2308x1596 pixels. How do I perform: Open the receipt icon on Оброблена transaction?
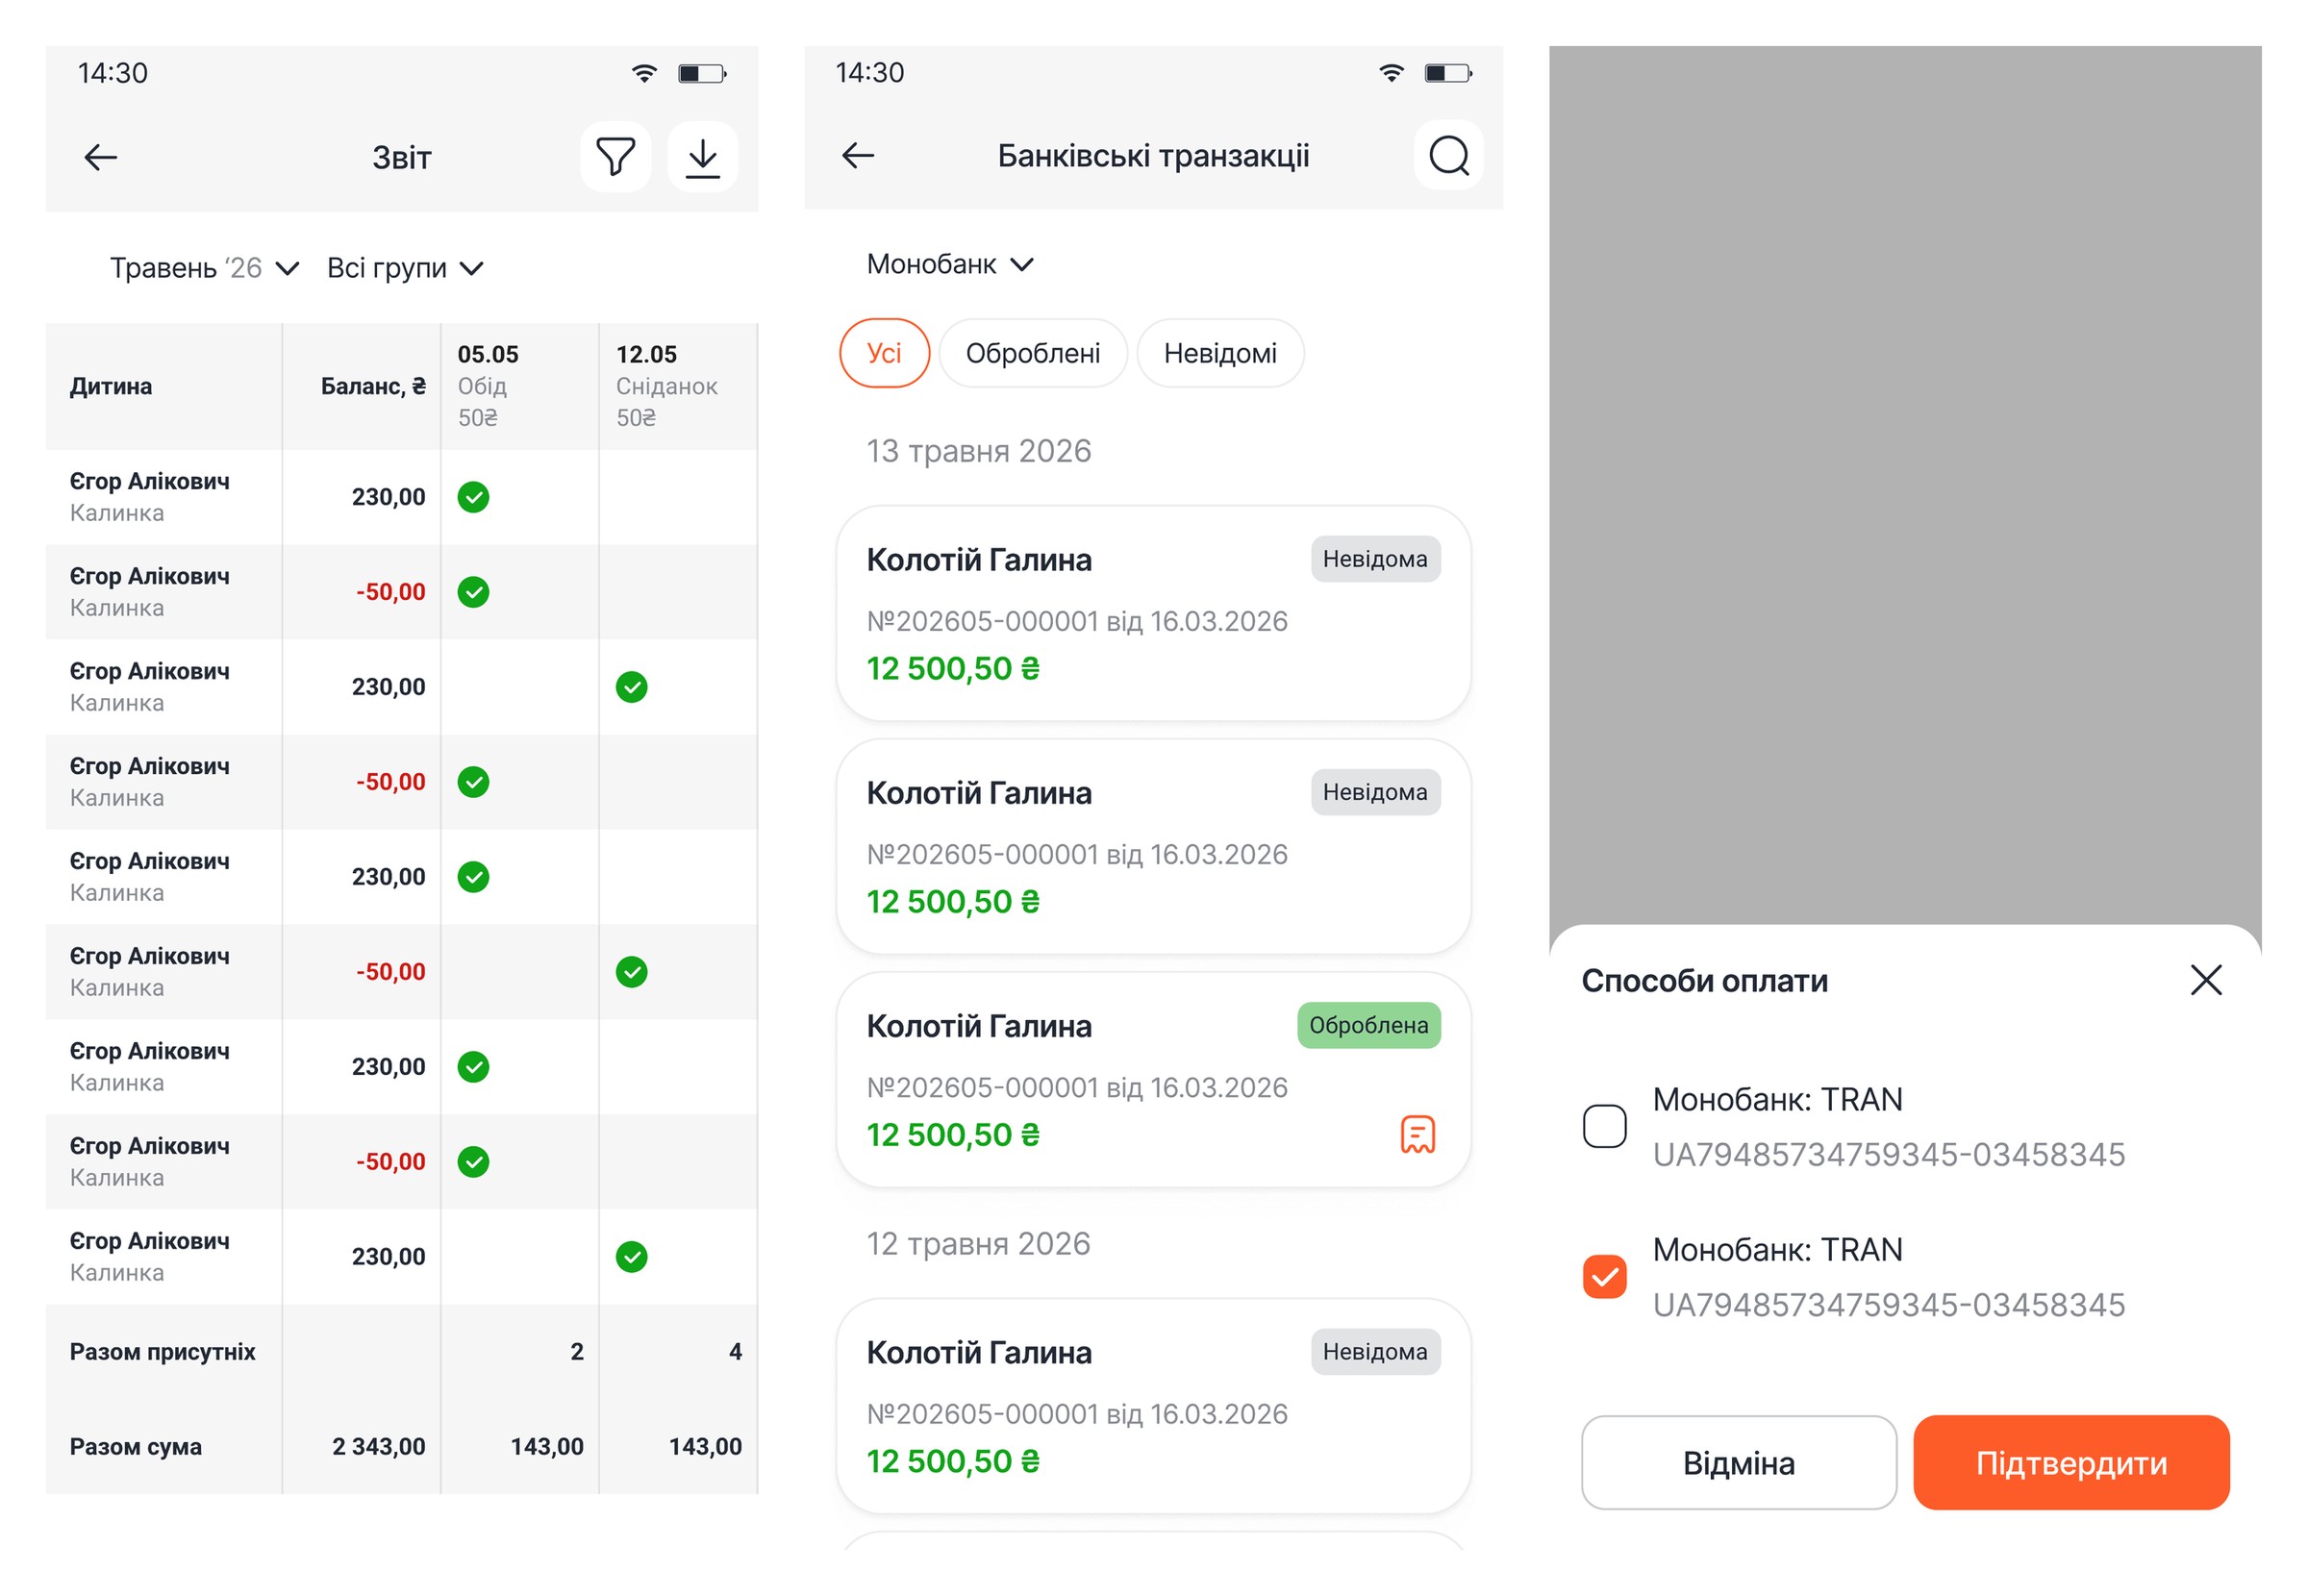[1417, 1134]
